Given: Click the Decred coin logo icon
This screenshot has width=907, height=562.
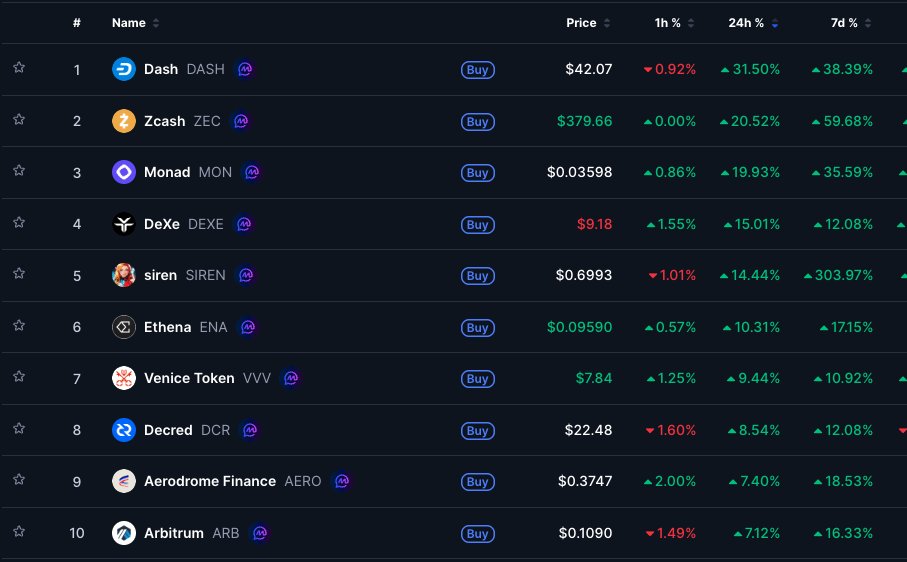Looking at the screenshot, I should point(123,430).
